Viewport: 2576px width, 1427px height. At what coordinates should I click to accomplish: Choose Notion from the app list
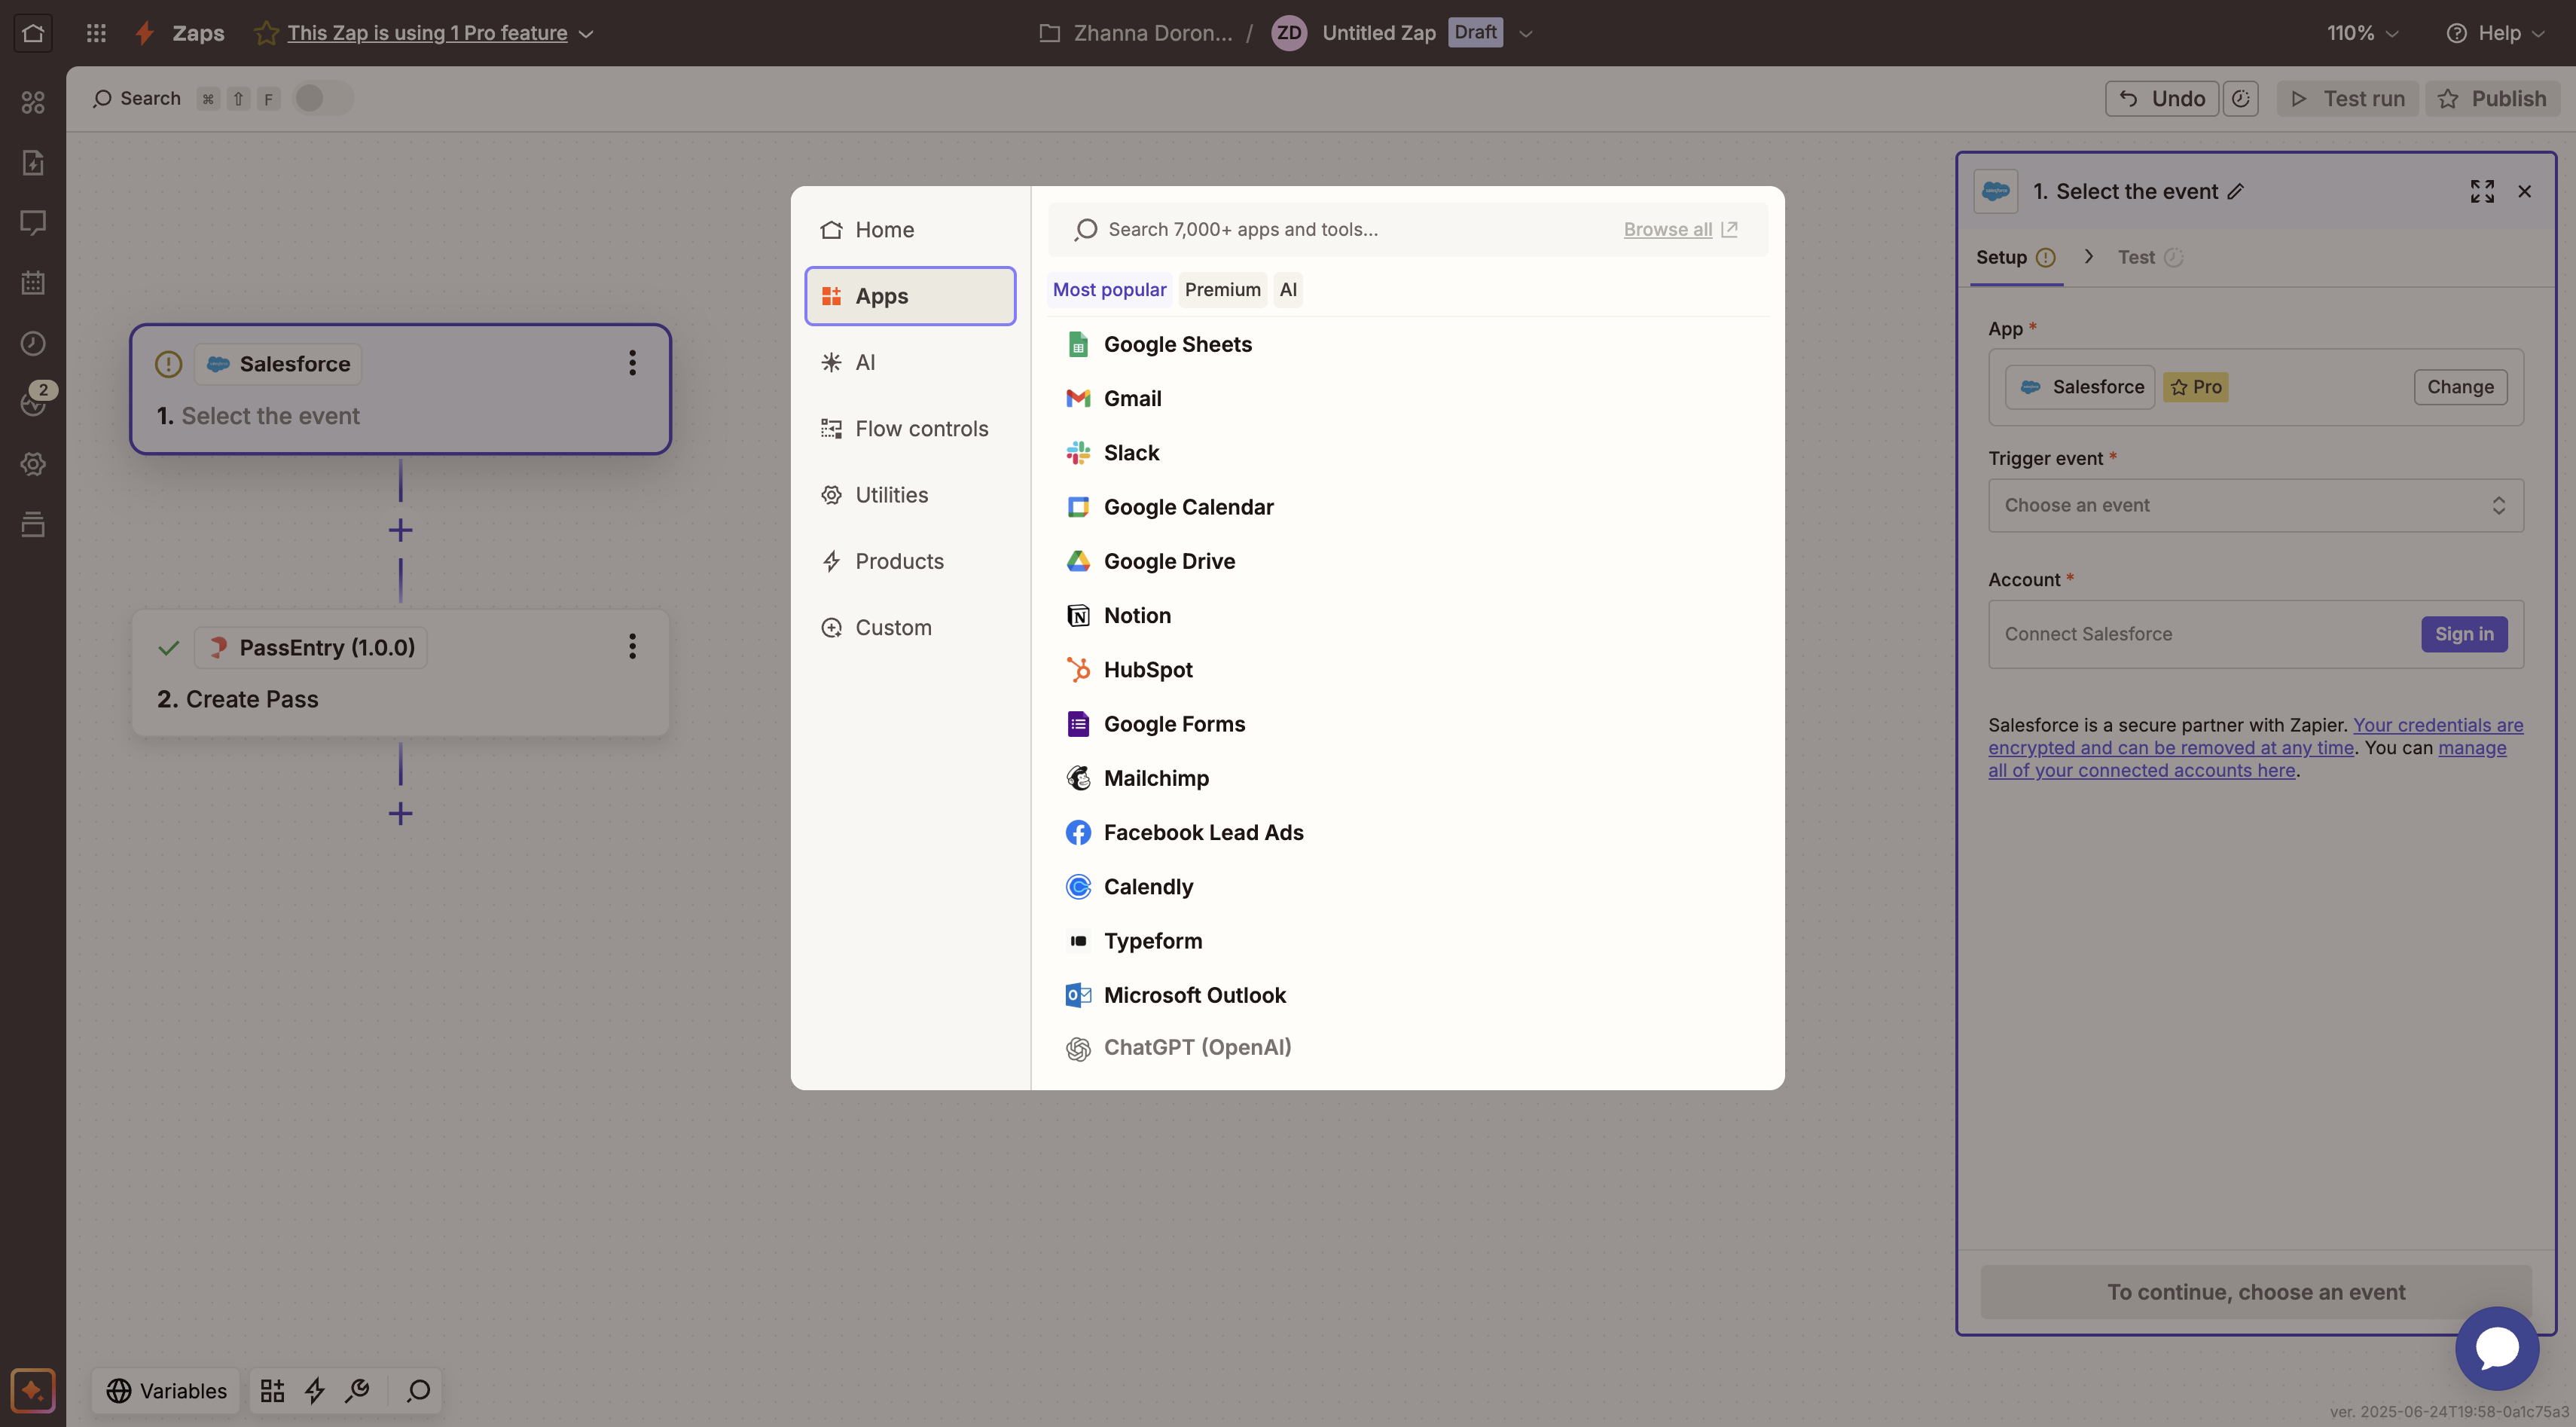pyautogui.click(x=1406, y=615)
